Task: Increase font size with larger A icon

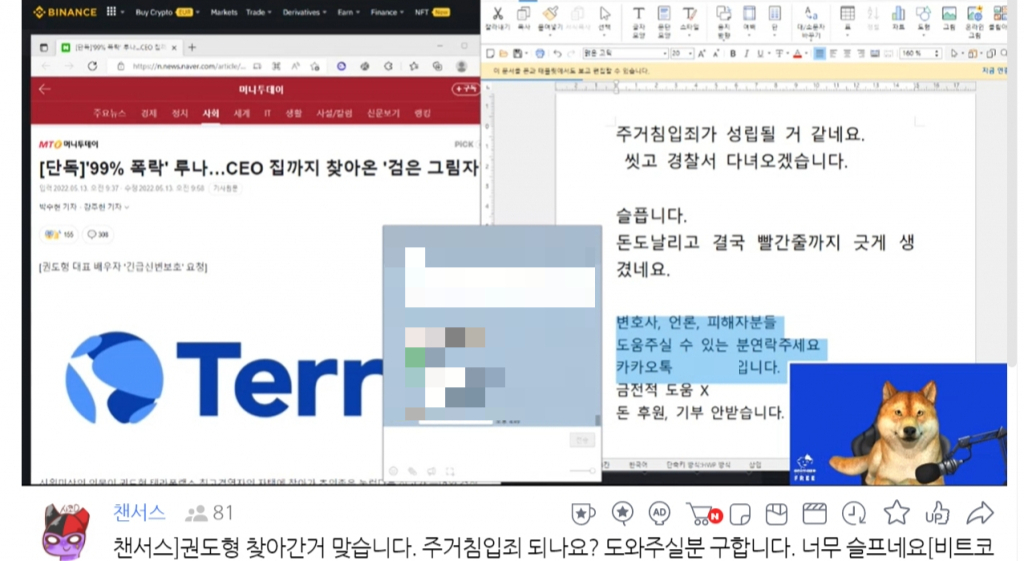Action: coord(701,54)
